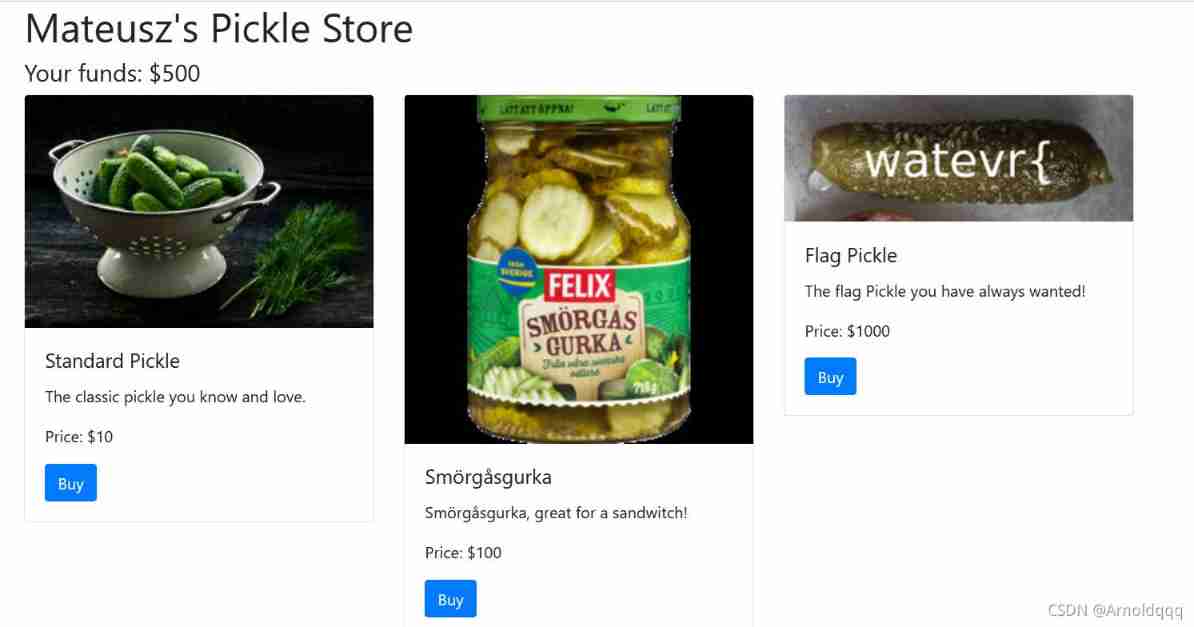Screen dimensions: 1194x627
Task: Open the Felix Smörgåsgurka jar image
Action: click(x=579, y=269)
